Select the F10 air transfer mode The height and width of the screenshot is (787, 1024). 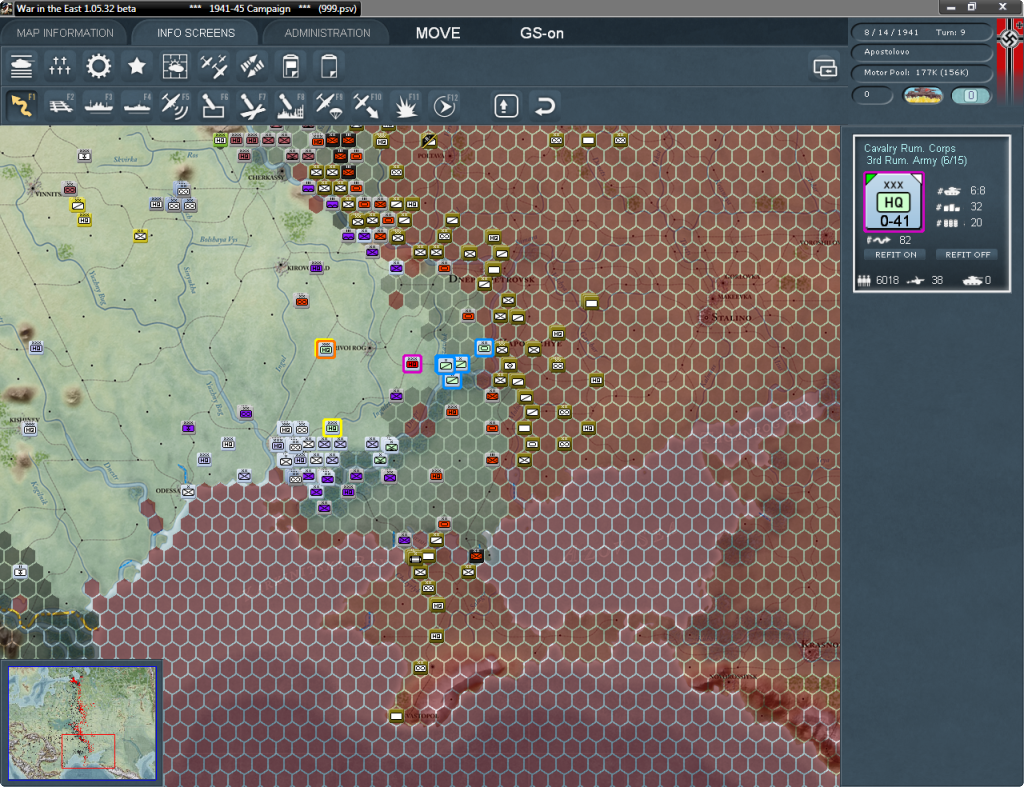[x=367, y=105]
